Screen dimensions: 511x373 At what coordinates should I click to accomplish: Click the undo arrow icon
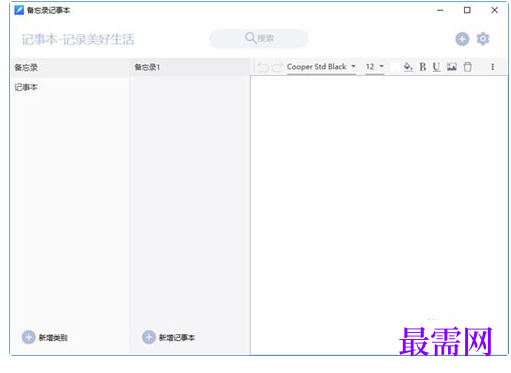(x=263, y=67)
